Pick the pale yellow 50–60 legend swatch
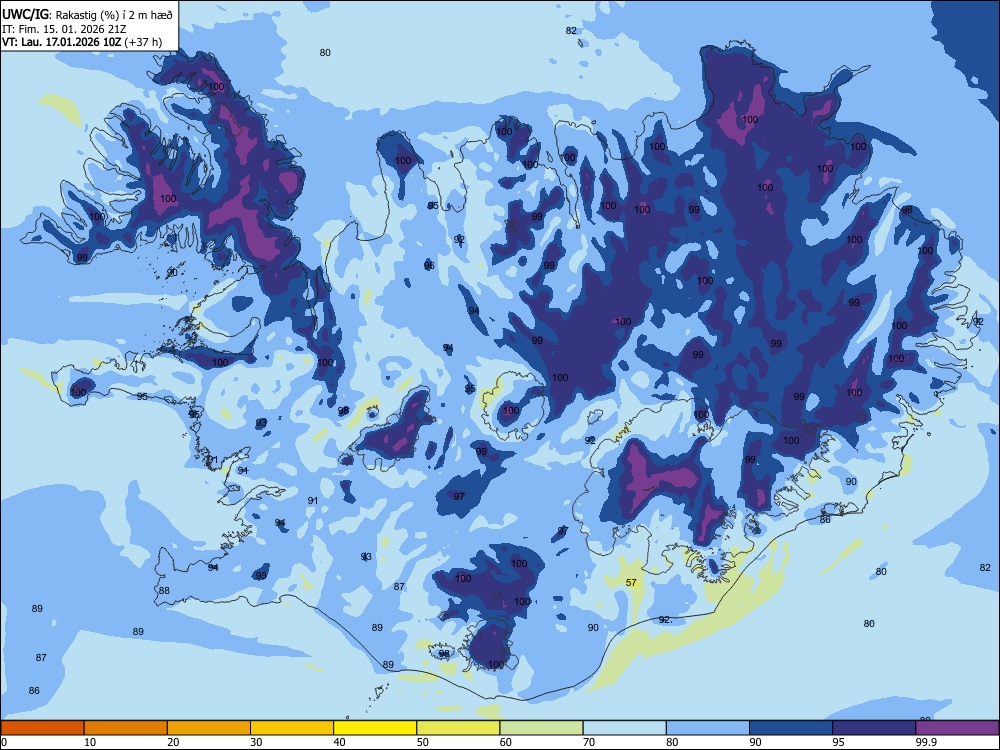 [458, 728]
